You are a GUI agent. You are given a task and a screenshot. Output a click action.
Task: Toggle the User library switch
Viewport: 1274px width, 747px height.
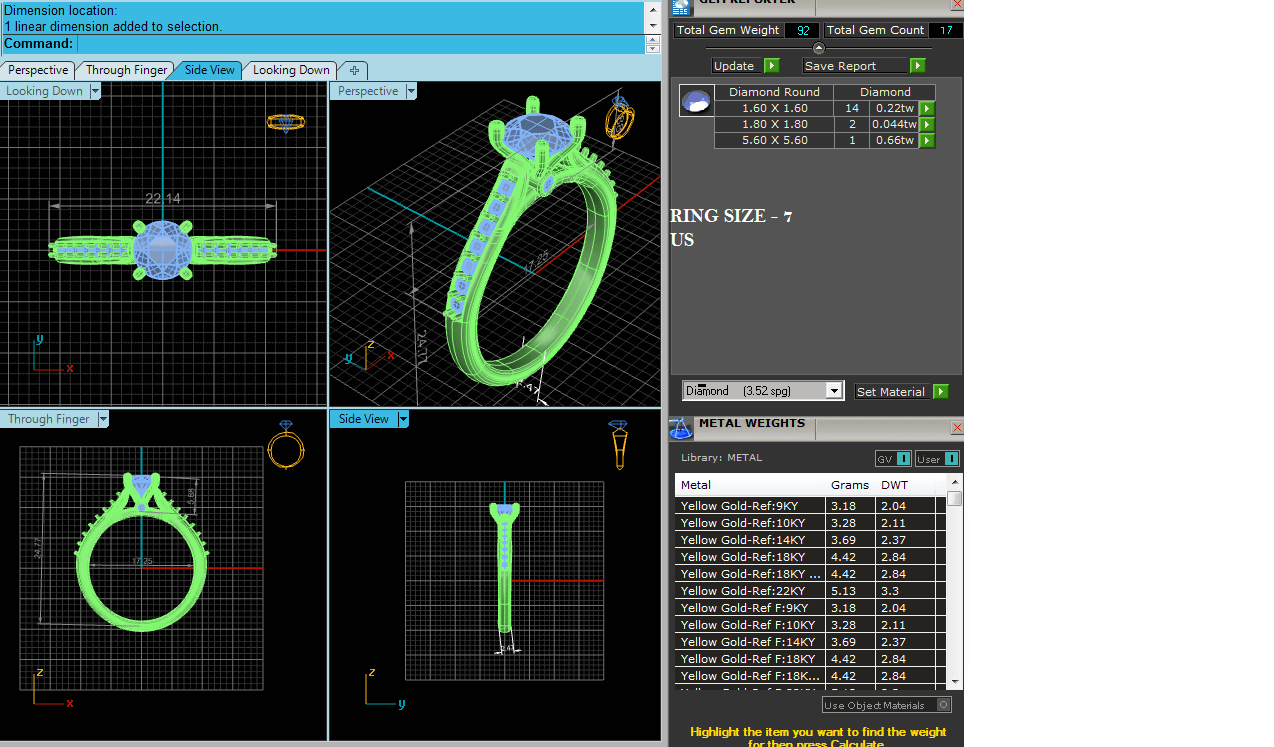[x=951, y=459]
